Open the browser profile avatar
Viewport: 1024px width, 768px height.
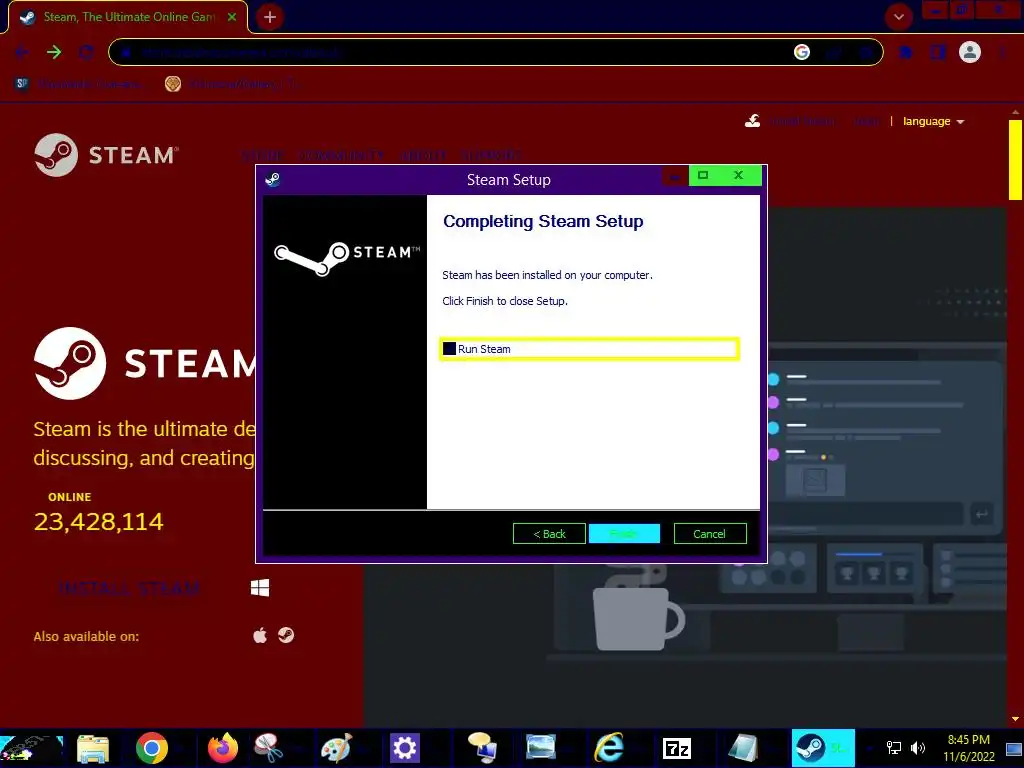970,52
